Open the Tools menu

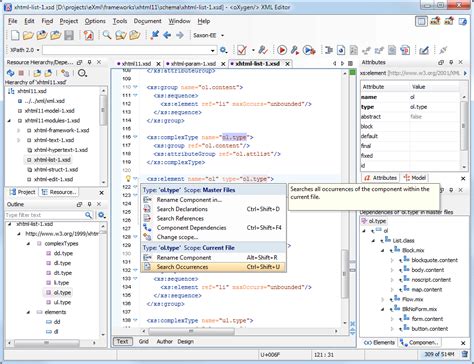[120, 21]
